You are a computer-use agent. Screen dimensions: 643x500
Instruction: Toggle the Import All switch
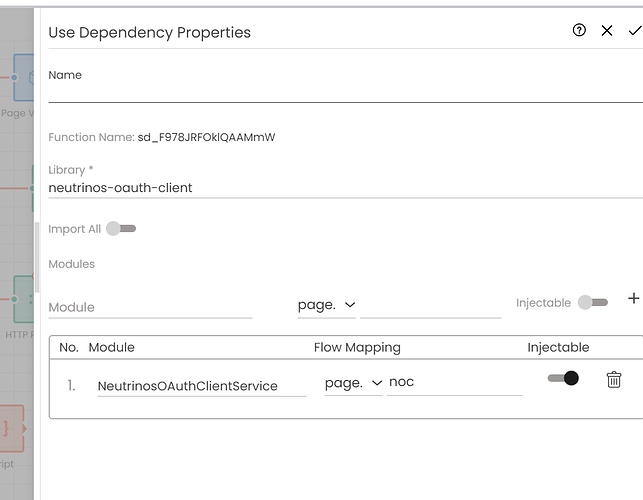coord(121,228)
